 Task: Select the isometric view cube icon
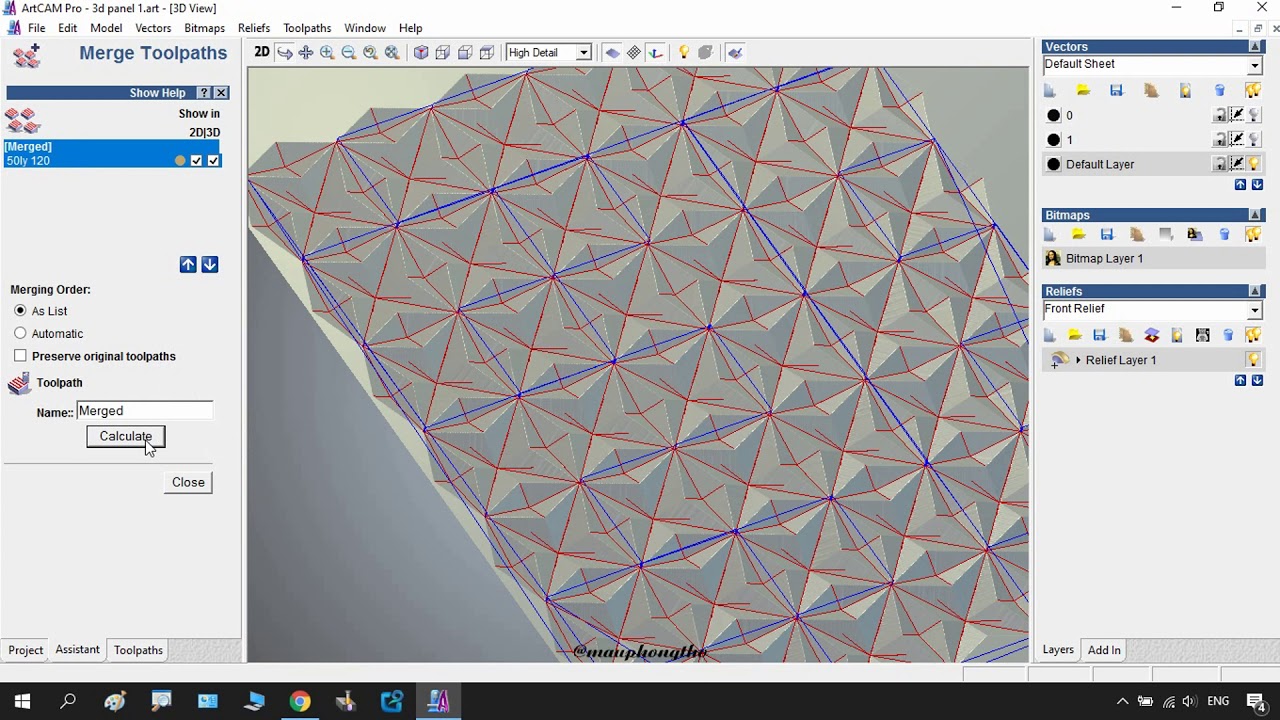421,52
